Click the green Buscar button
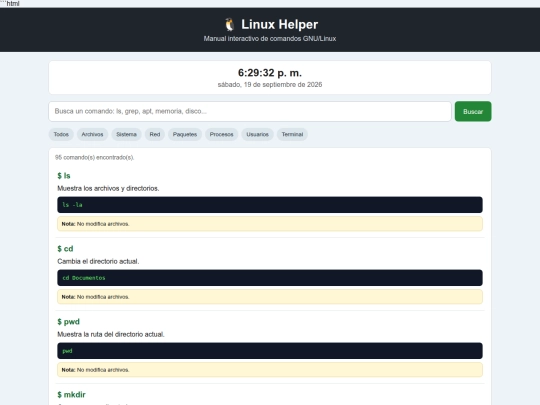Screen dimensions: 540x405 point(473,111)
